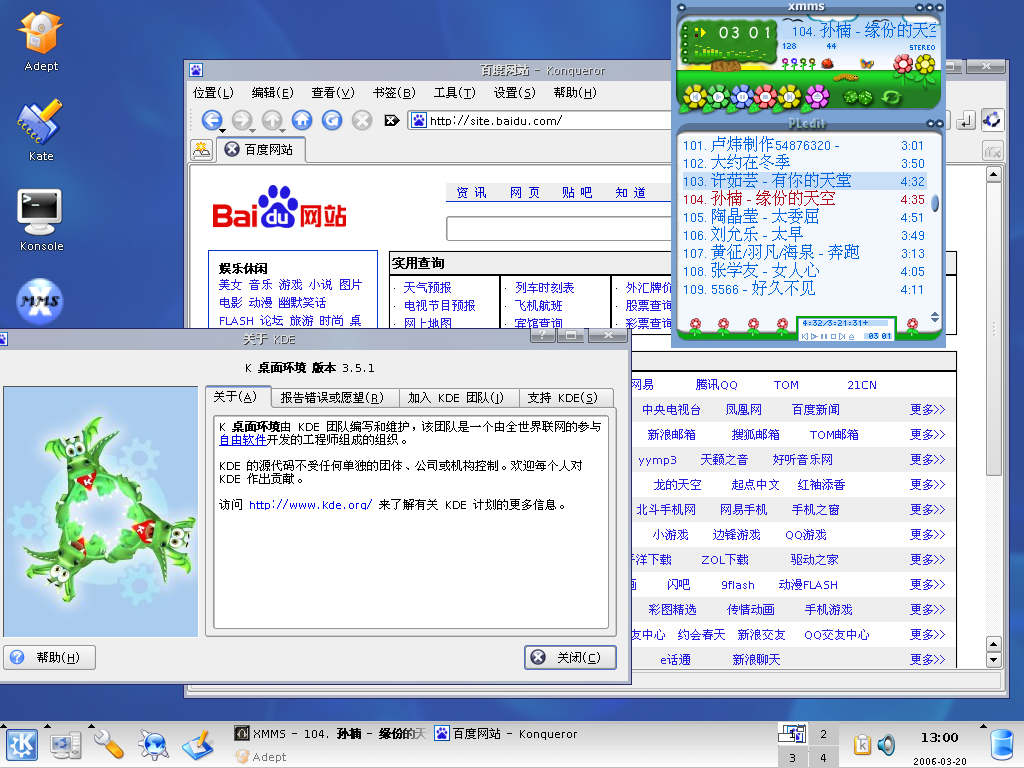
Task: Select playlist entry 105 陶晶莹 - 太委屈
Action: (804, 217)
